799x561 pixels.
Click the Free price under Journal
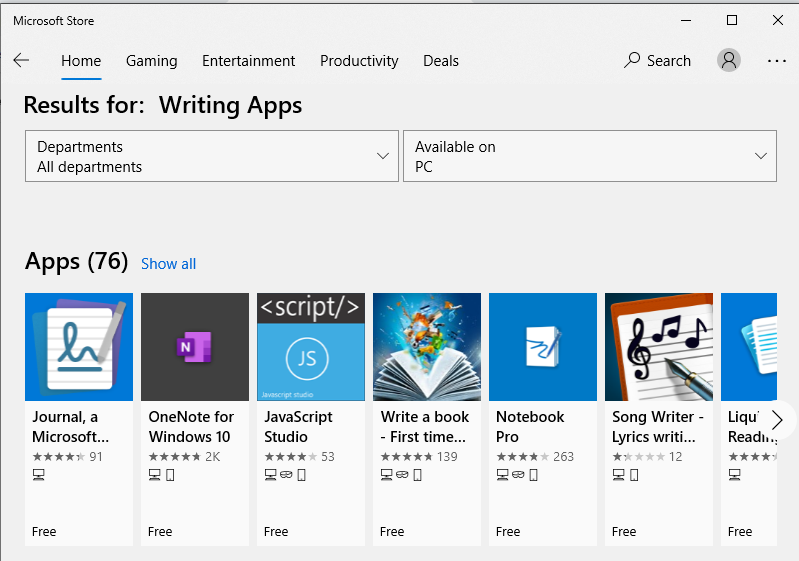coord(44,531)
